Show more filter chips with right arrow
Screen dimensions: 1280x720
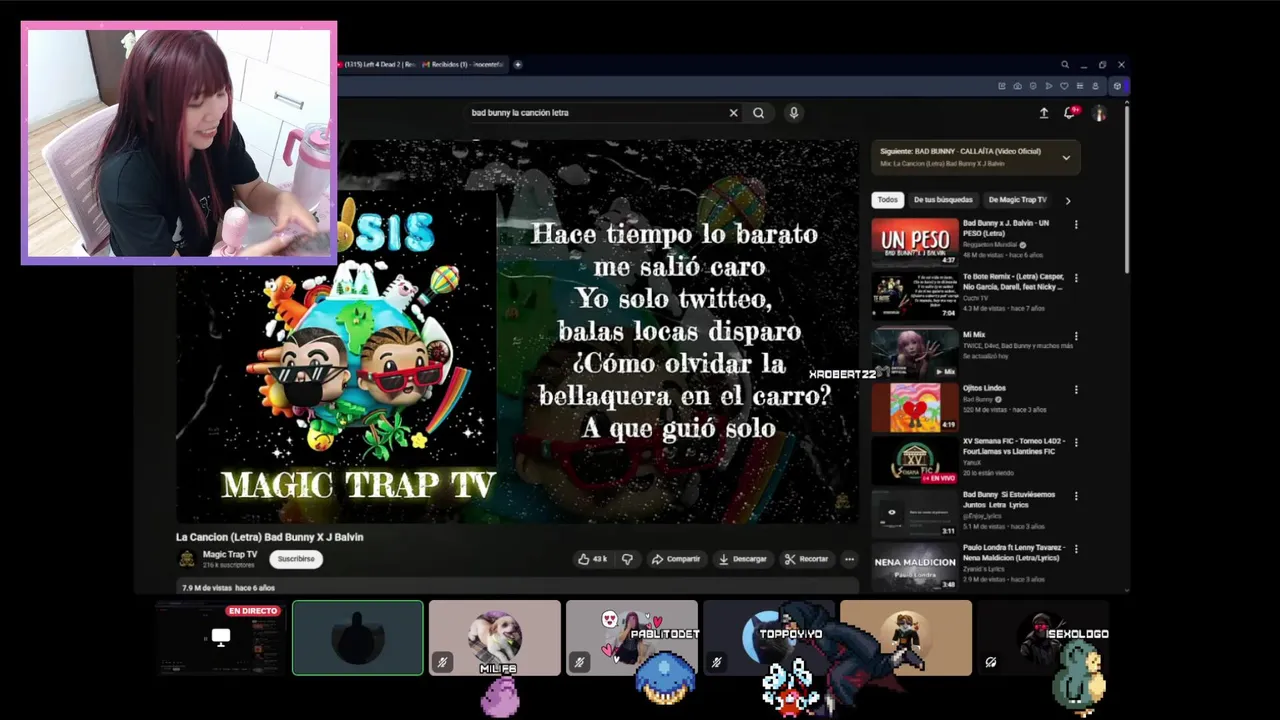1067,200
